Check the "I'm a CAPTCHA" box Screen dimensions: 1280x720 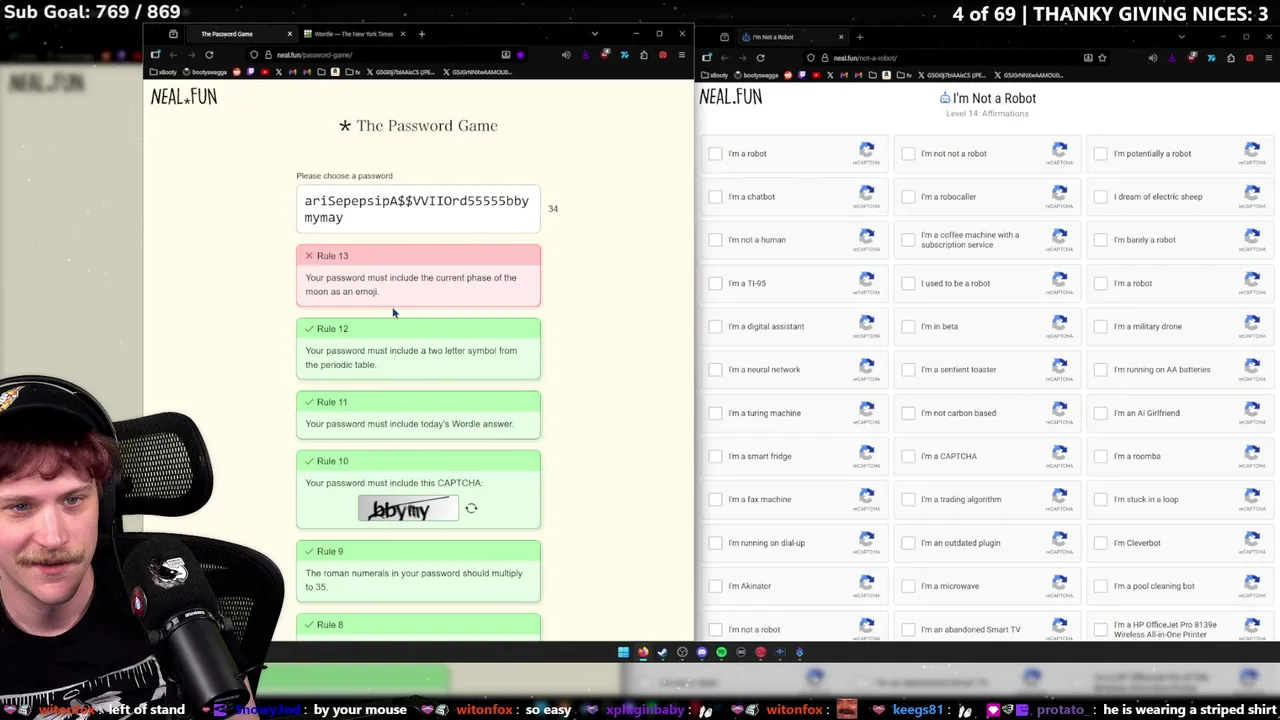pyautogui.click(x=908, y=456)
